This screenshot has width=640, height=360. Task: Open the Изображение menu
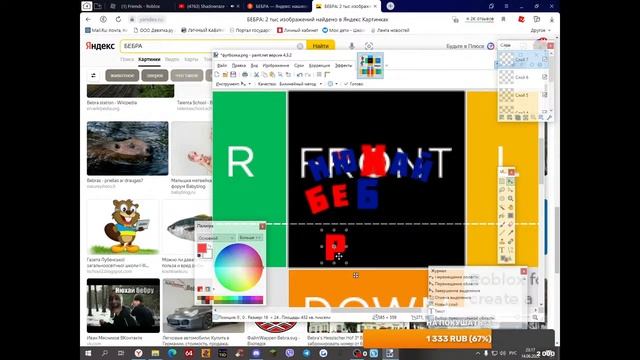[x=276, y=65]
